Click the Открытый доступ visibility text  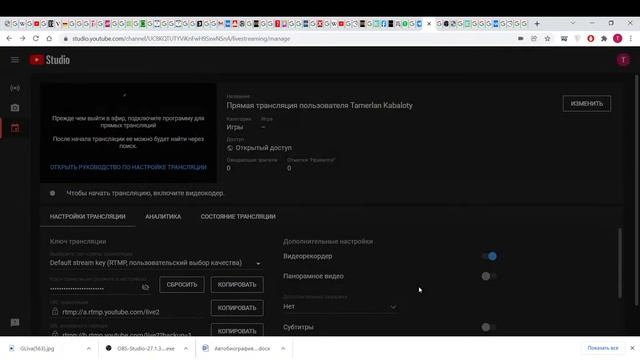click(263, 148)
